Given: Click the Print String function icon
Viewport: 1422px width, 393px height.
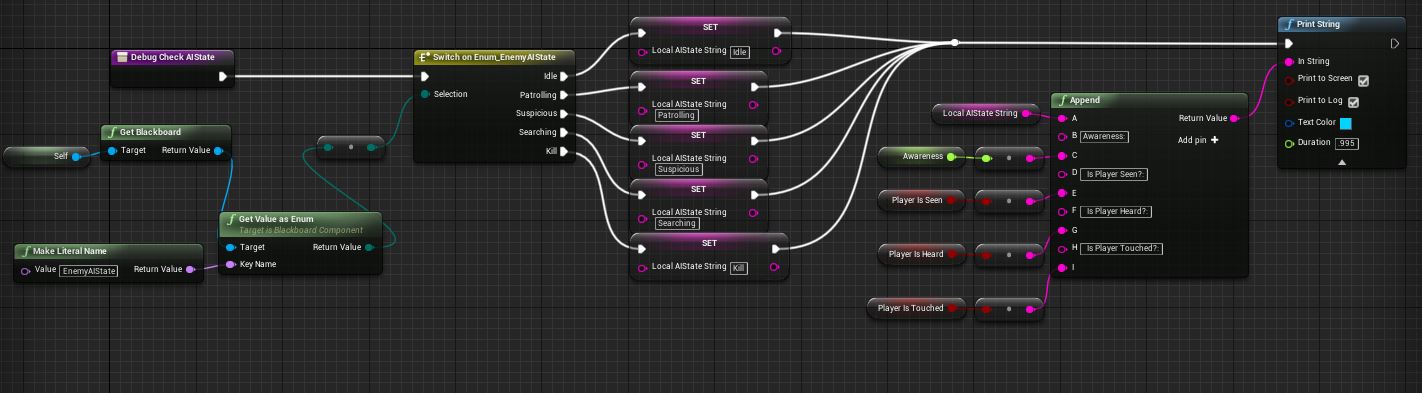Looking at the screenshot, I should pyautogui.click(x=1289, y=25).
